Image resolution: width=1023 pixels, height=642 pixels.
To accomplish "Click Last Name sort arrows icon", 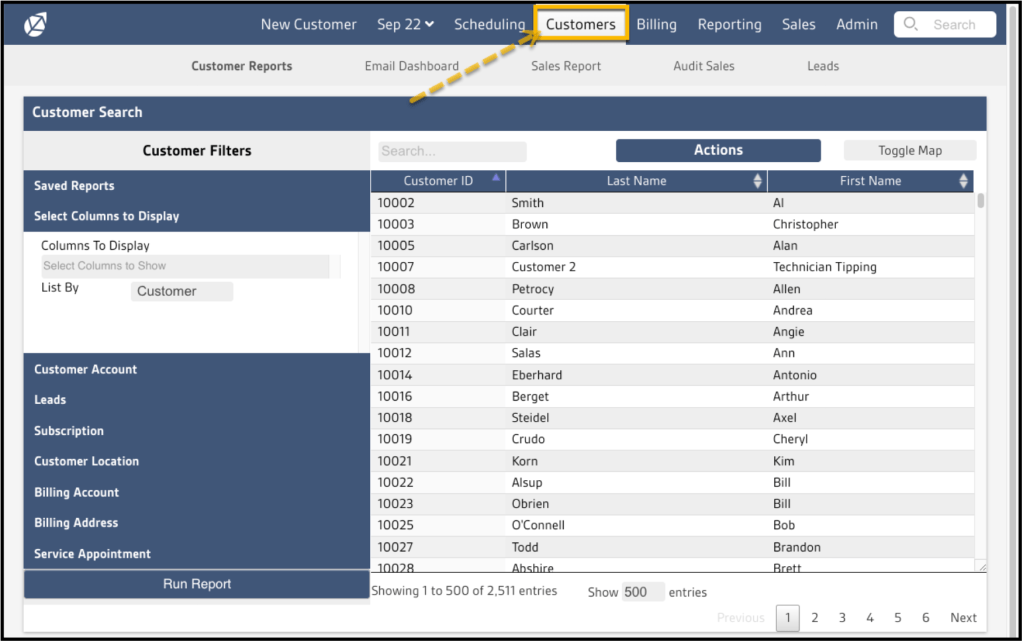I will 757,181.
